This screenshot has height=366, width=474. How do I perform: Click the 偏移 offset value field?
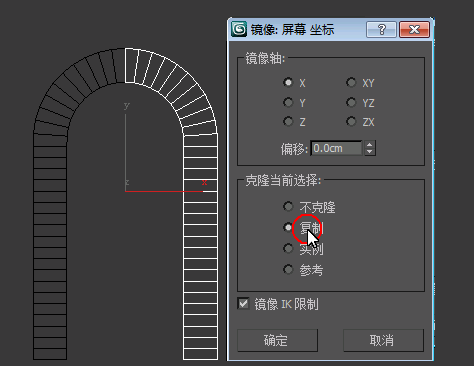coord(336,148)
